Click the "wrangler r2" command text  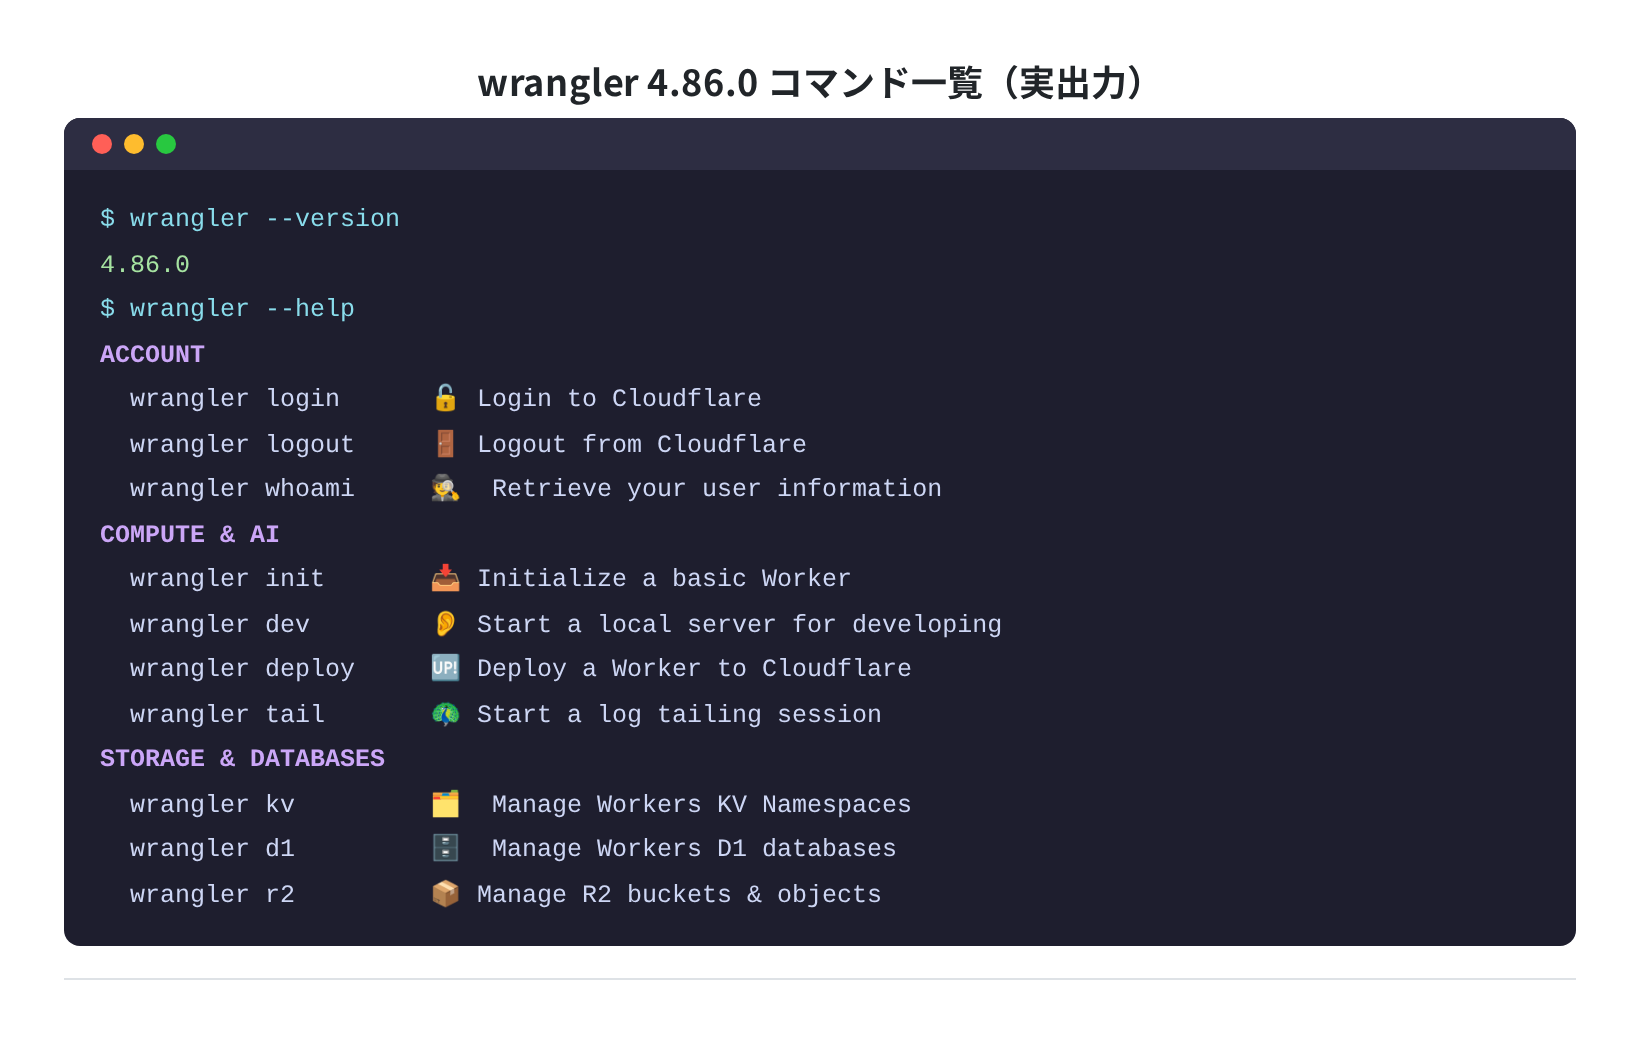(x=212, y=894)
